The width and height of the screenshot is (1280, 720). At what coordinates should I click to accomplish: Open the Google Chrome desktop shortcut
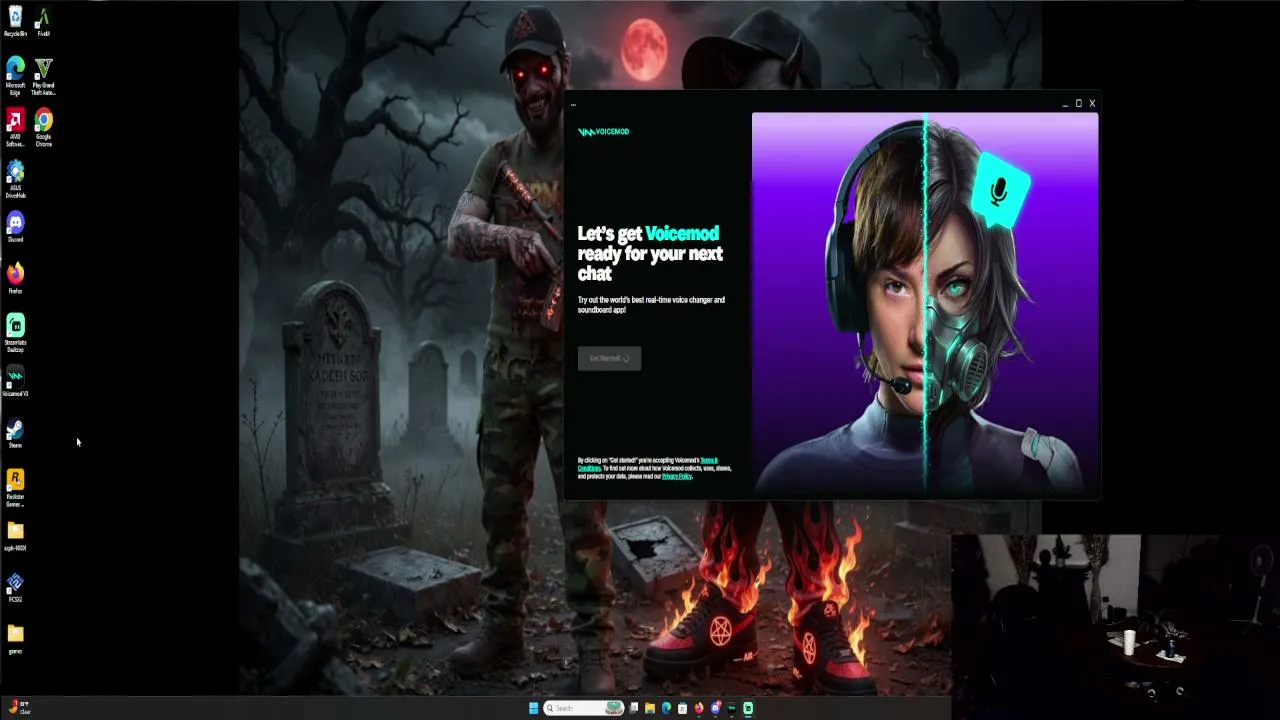(x=43, y=128)
